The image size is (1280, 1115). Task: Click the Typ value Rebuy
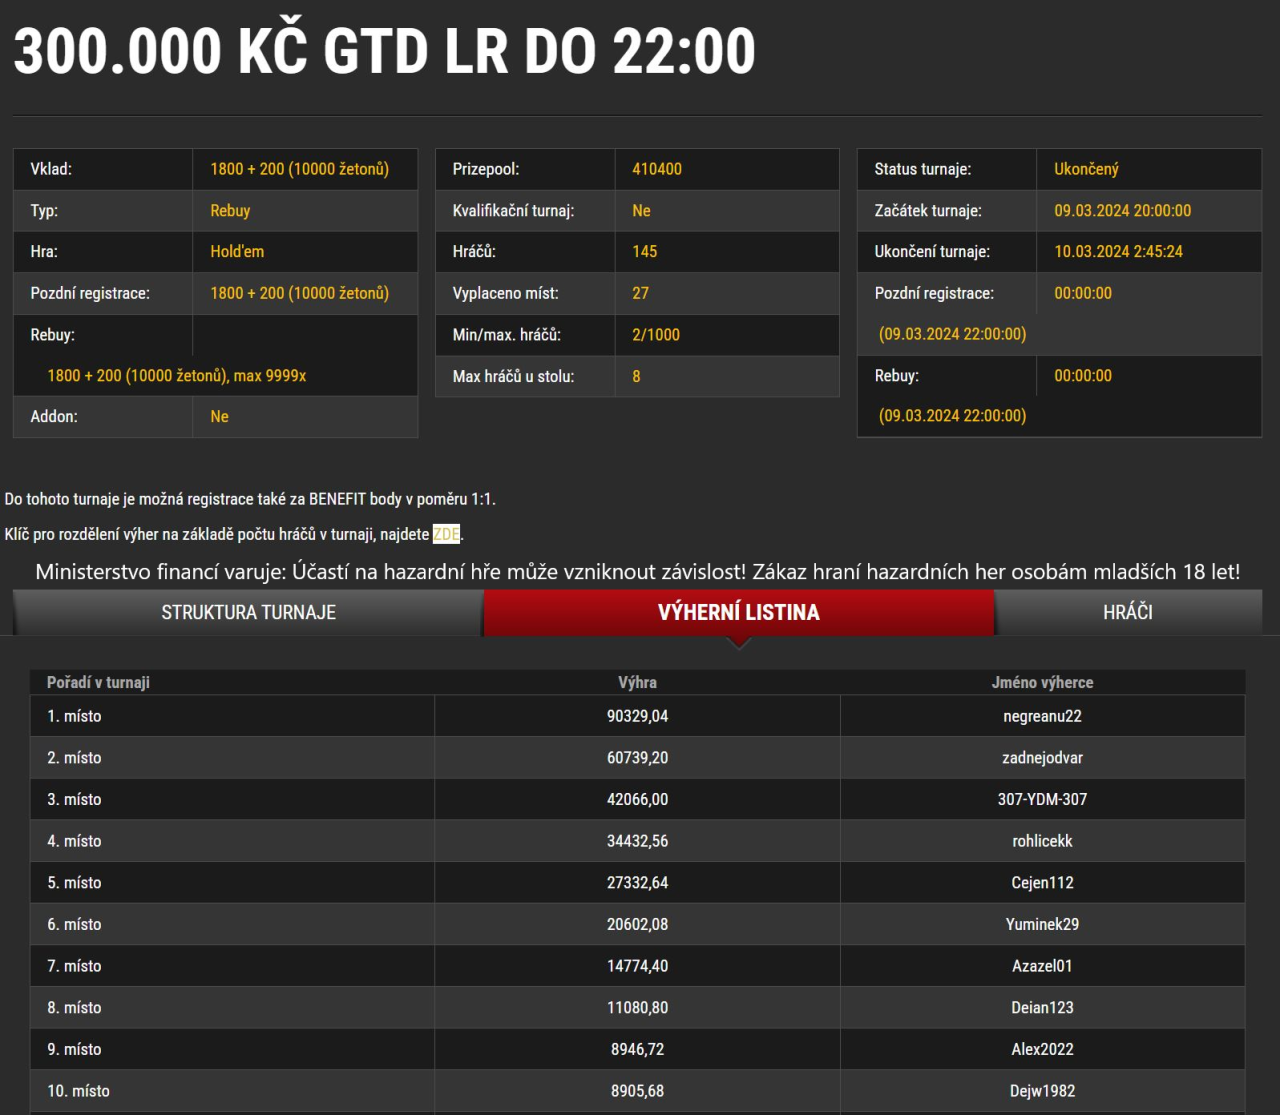pyautogui.click(x=230, y=211)
